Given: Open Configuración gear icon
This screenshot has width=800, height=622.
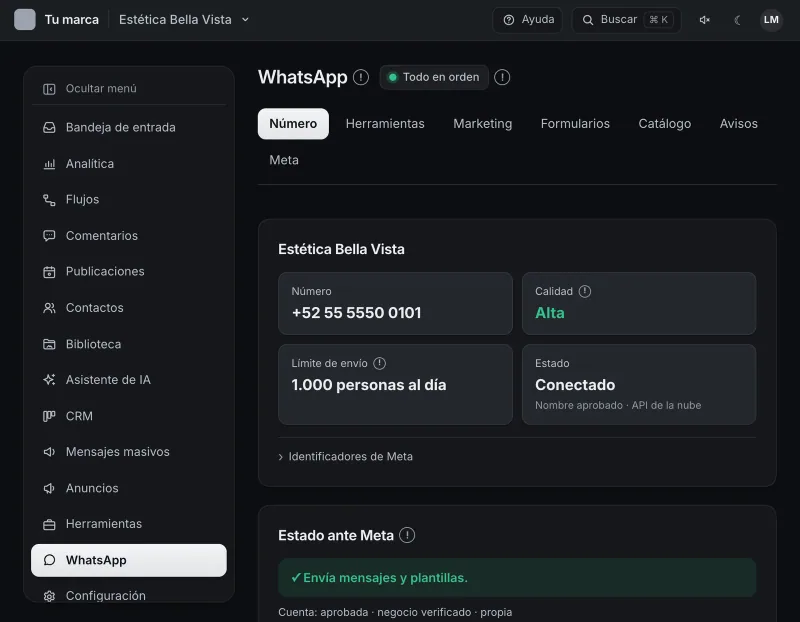Looking at the screenshot, I should click(x=49, y=596).
